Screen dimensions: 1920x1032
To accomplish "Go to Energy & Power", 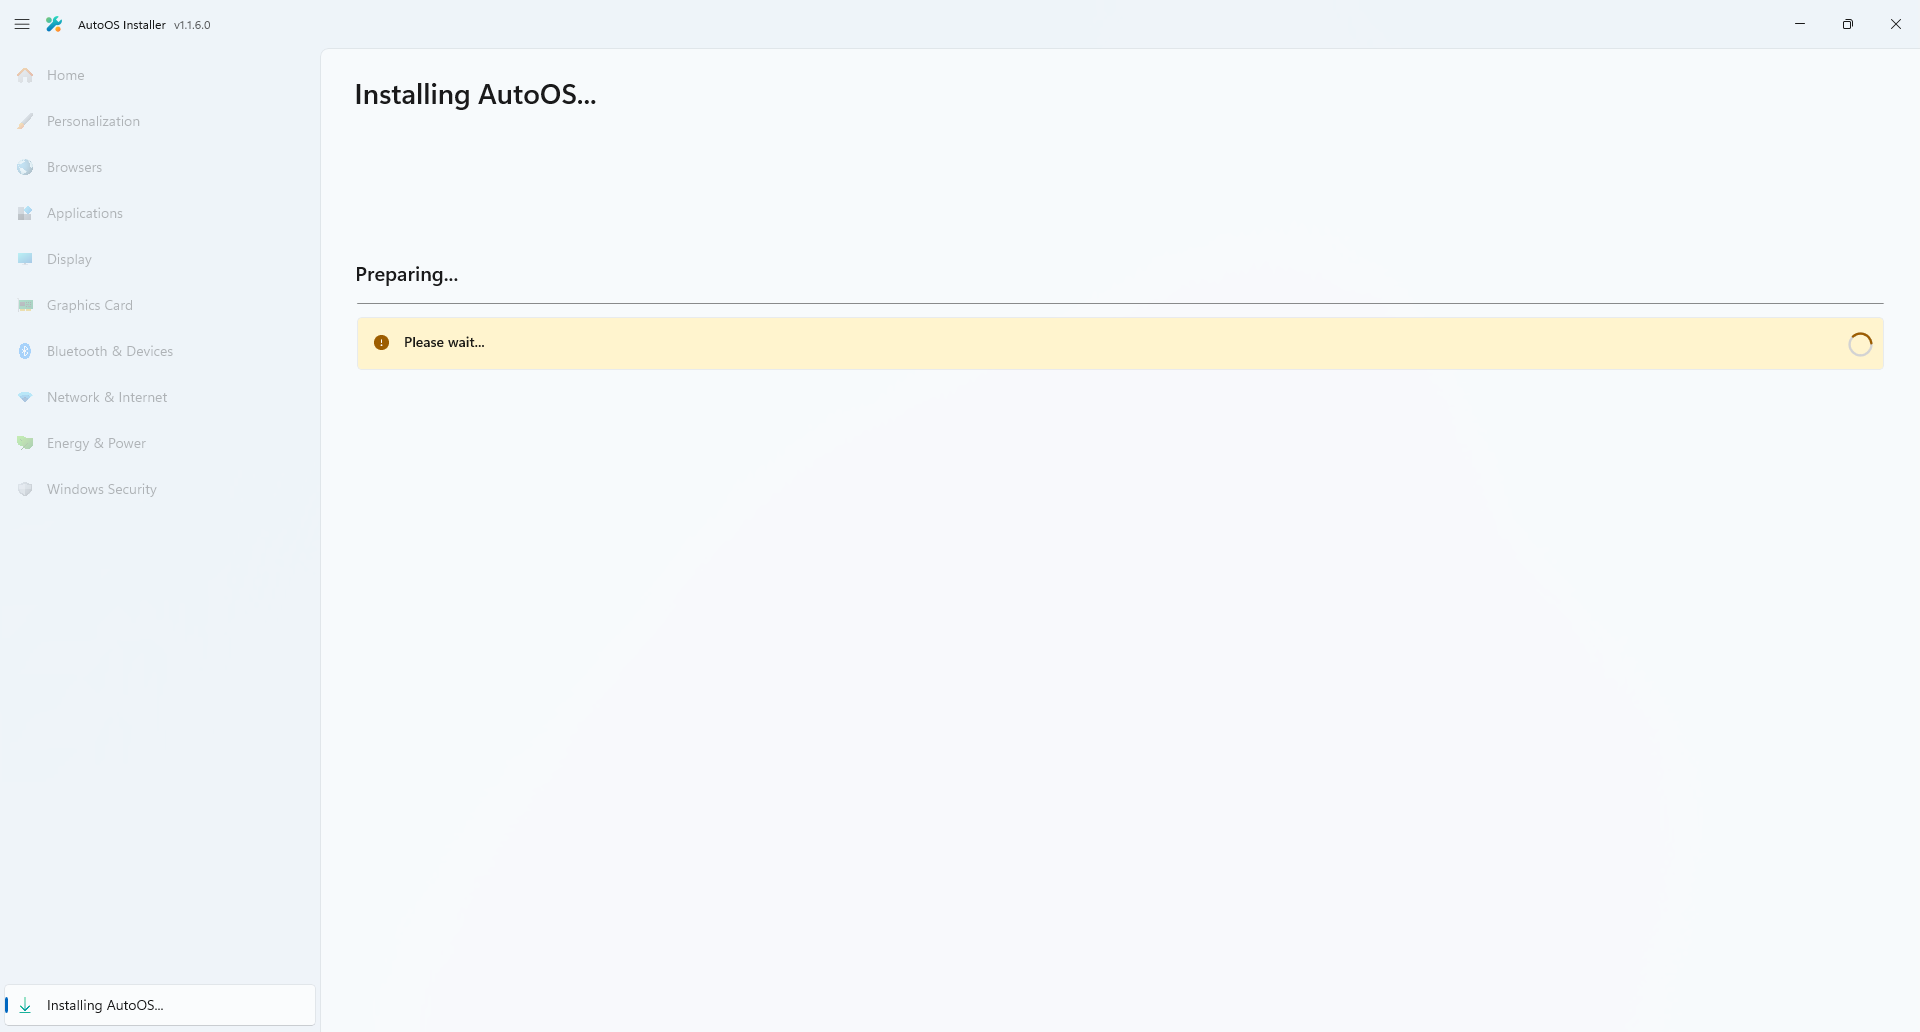I will point(160,443).
